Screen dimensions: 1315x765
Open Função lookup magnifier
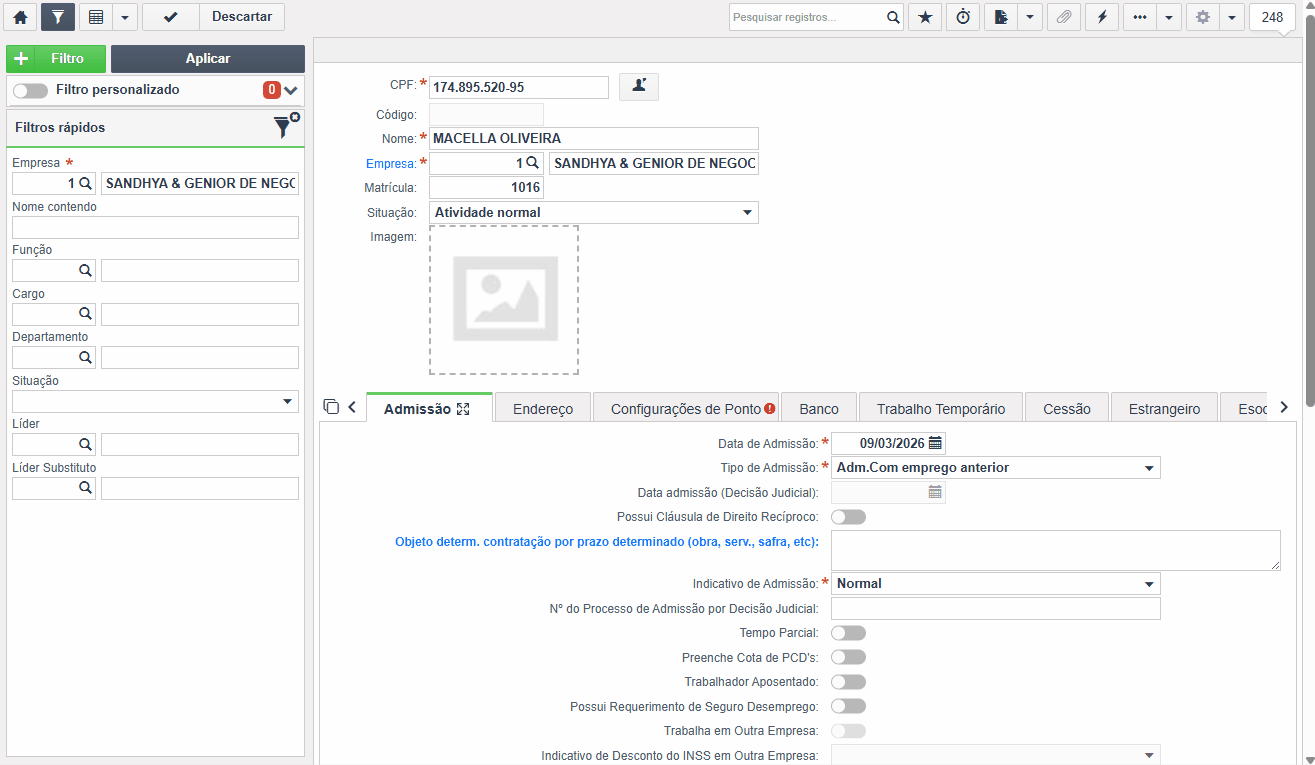(x=85, y=270)
